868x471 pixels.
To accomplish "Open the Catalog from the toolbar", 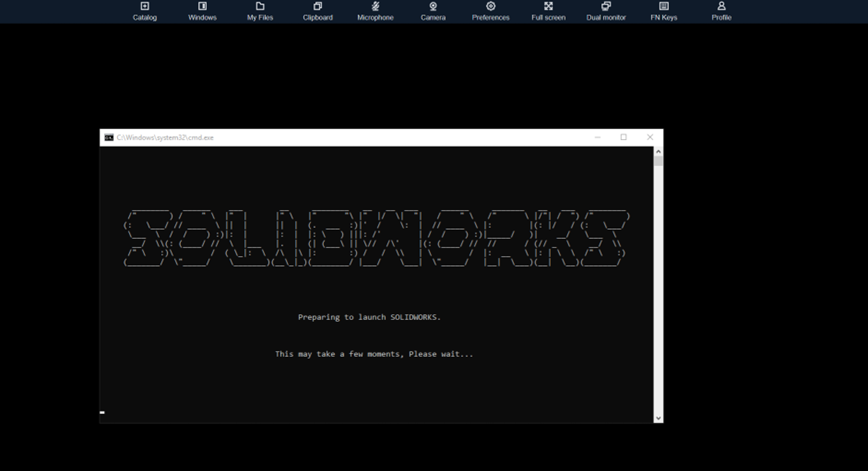I will (x=144, y=11).
